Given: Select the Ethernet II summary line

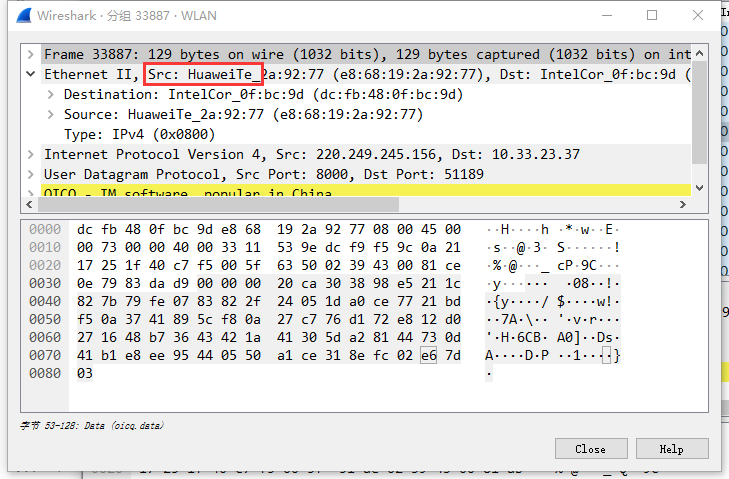Looking at the screenshot, I should click(367, 74).
